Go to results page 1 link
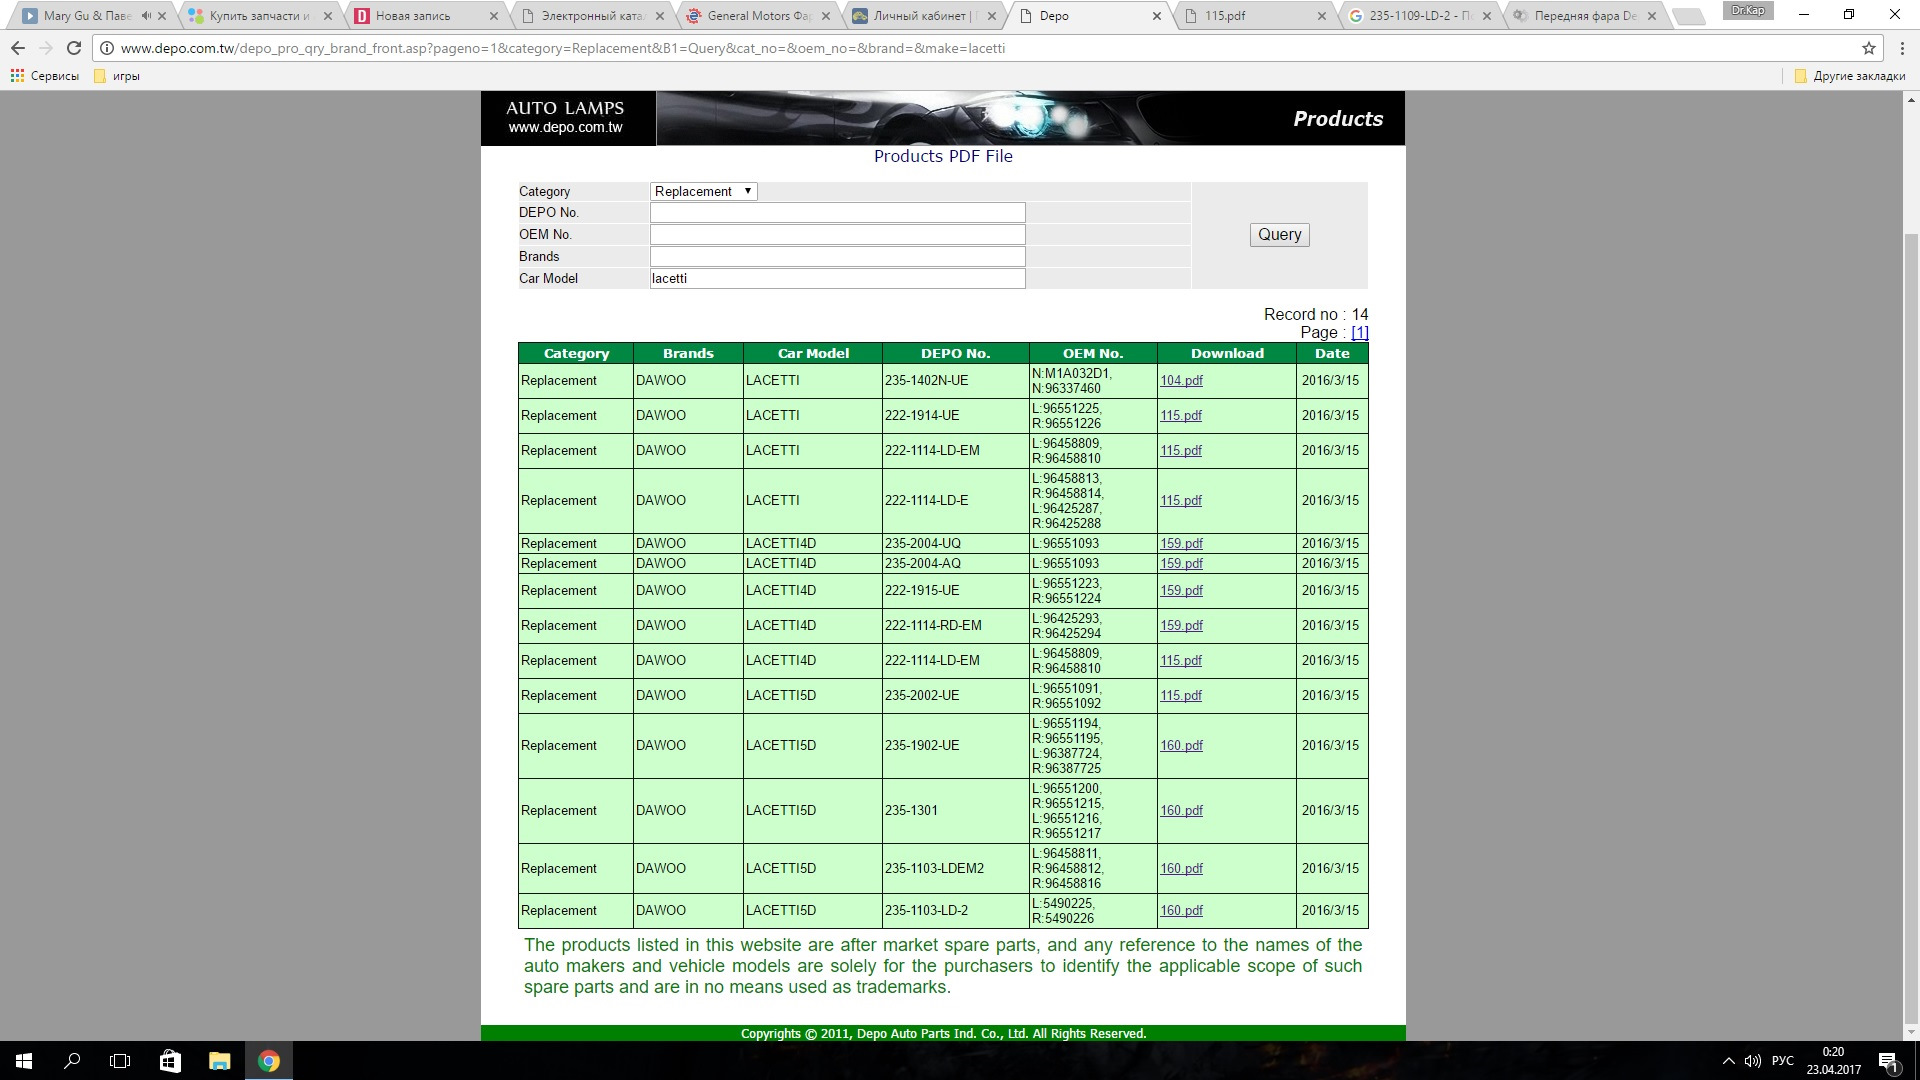Viewport: 1920px width, 1080px height. [x=1359, y=333]
